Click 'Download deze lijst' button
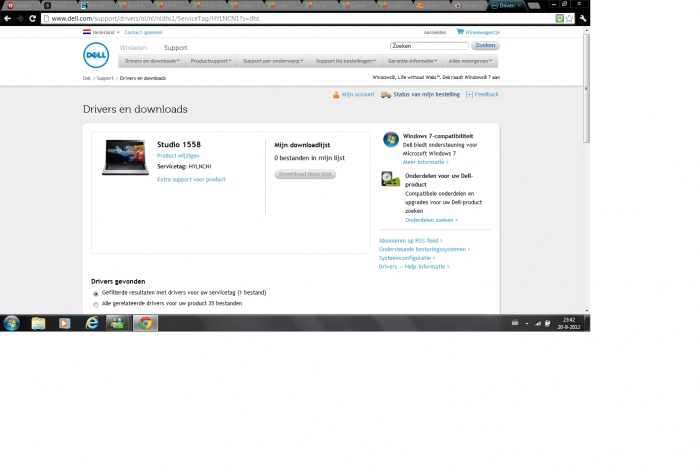This screenshot has width=700, height=471. [x=305, y=174]
